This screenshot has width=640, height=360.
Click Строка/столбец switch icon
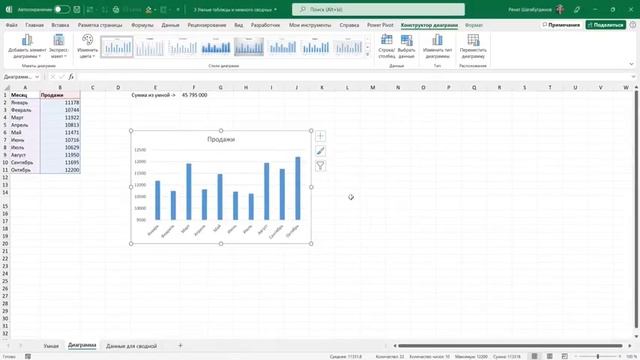[x=386, y=46]
